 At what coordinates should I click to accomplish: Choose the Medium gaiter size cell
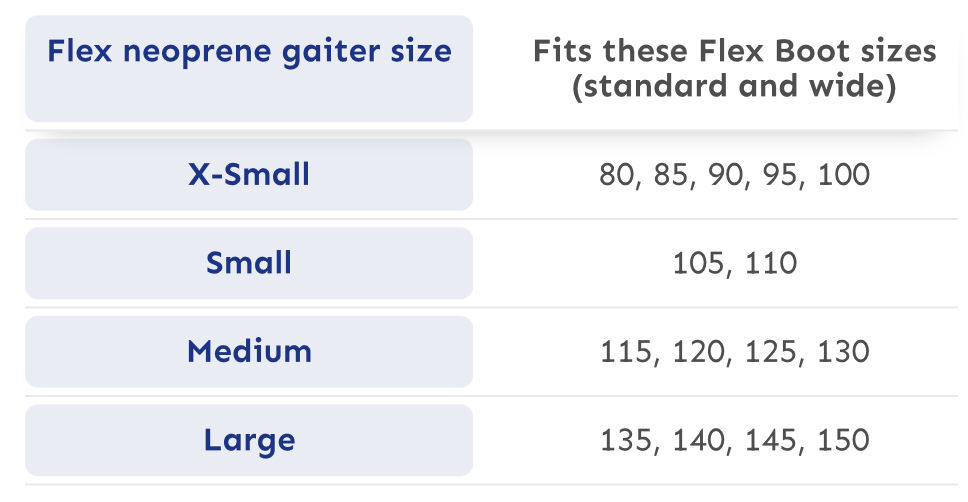click(x=249, y=352)
